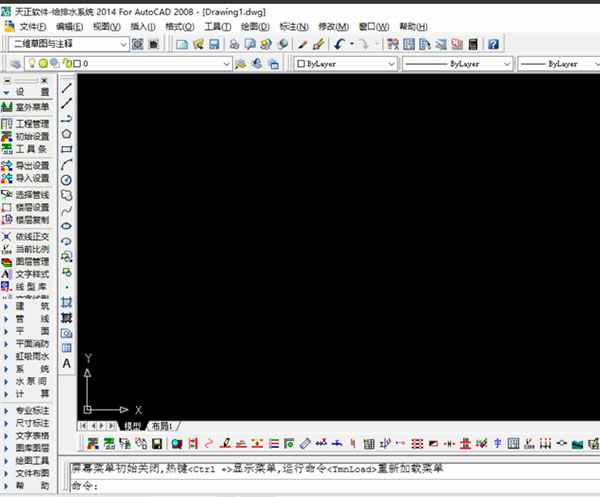Close the Tianzheng side menu panel
The width and height of the screenshot is (600, 497).
point(44,81)
